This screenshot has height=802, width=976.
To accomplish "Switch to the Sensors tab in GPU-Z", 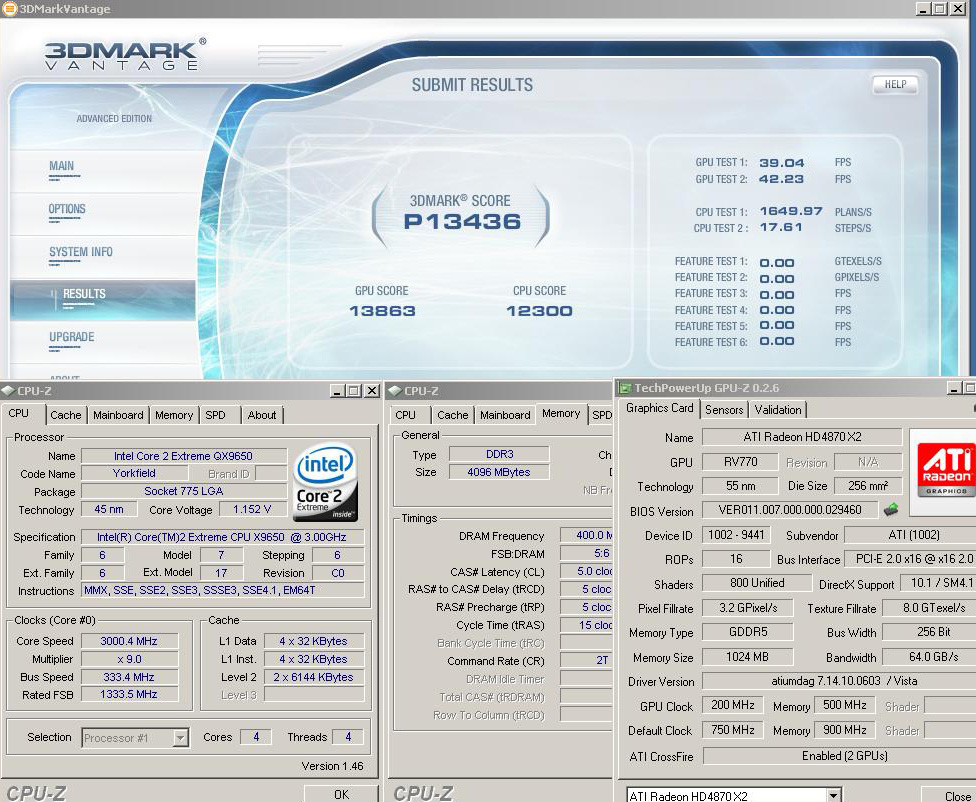I will pyautogui.click(x=724, y=409).
